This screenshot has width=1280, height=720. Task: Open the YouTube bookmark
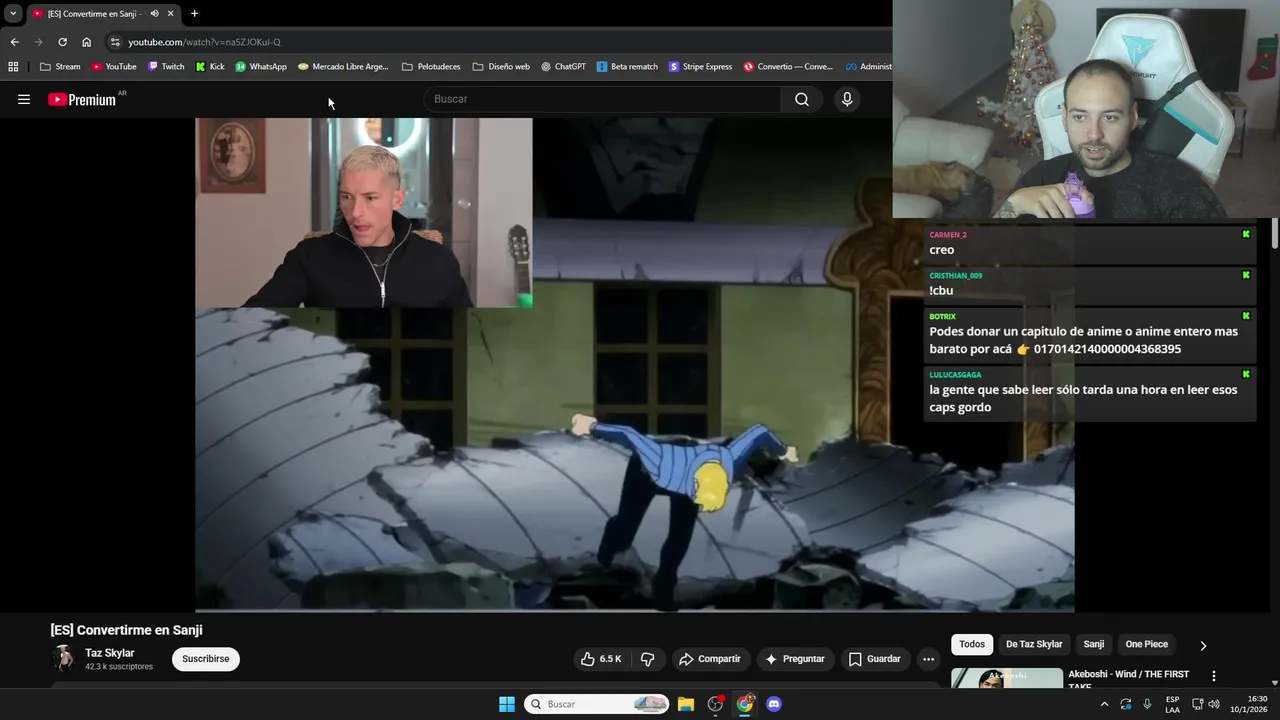point(114,66)
